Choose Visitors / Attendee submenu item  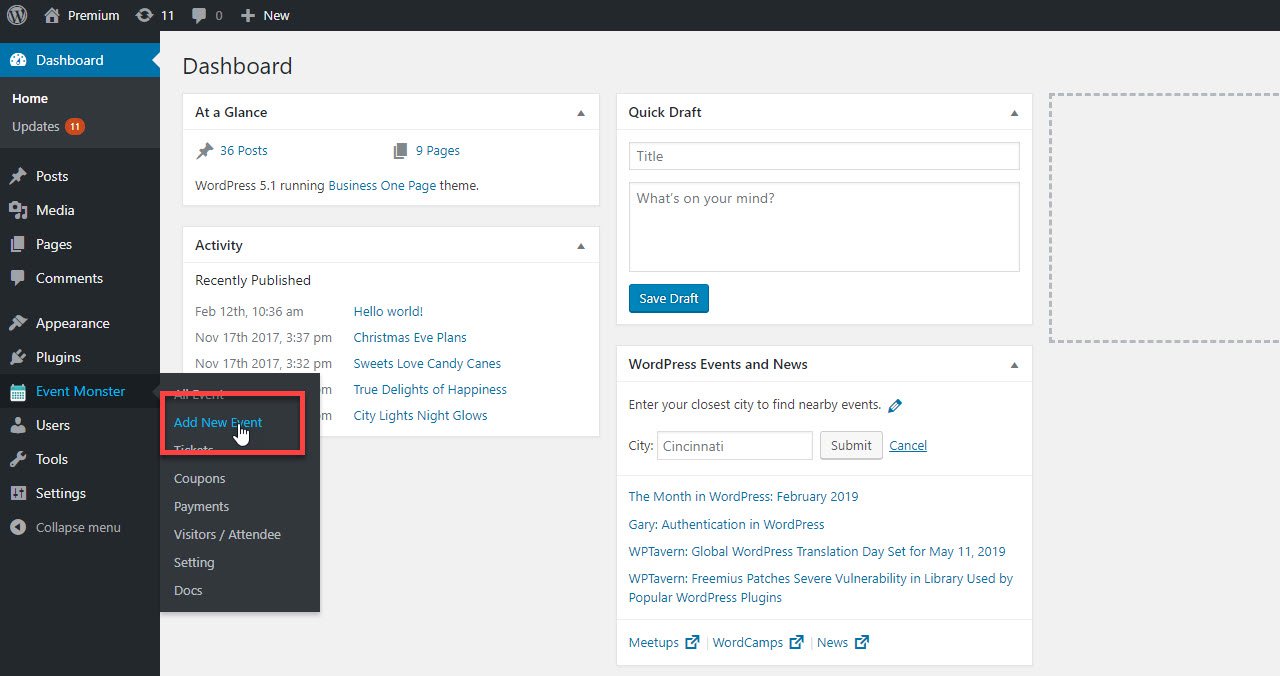tap(227, 534)
